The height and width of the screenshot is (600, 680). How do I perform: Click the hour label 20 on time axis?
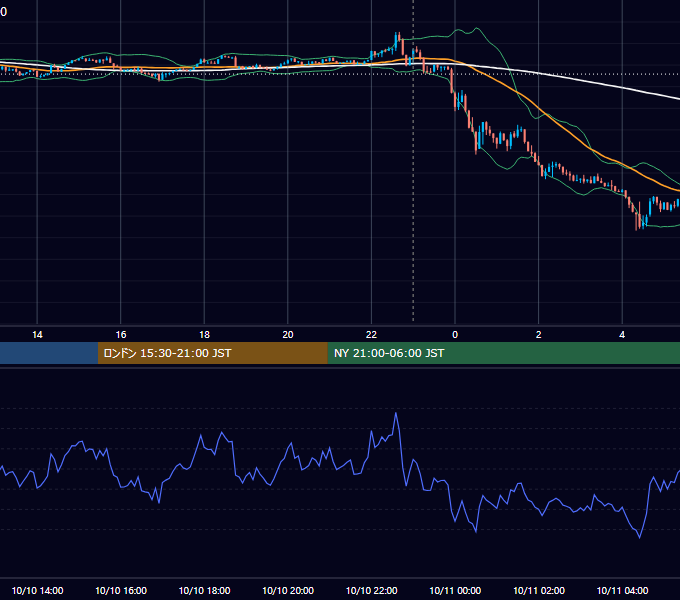pyautogui.click(x=288, y=335)
